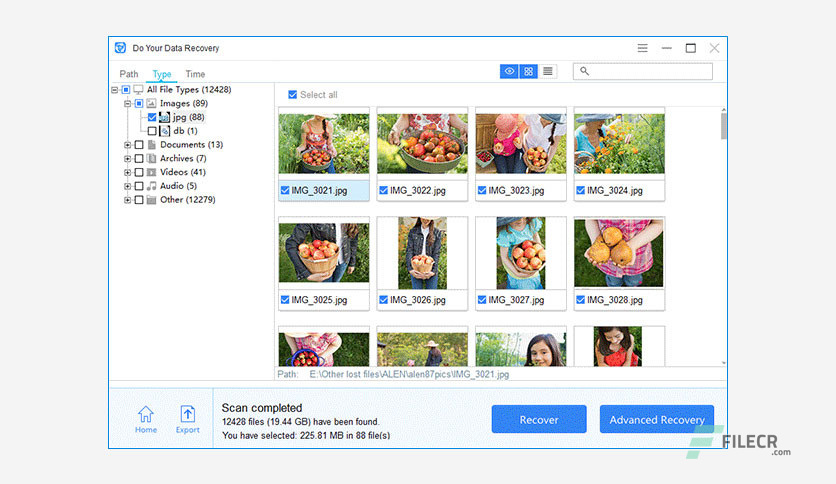Click the "Archives (7)" tree label
The width and height of the screenshot is (836, 484).
click(x=183, y=158)
